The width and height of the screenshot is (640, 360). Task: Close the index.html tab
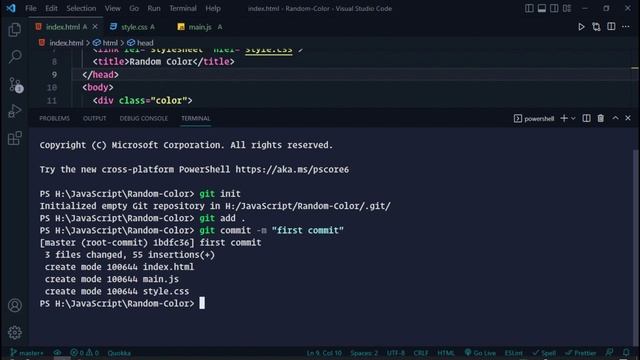[x=95, y=27]
